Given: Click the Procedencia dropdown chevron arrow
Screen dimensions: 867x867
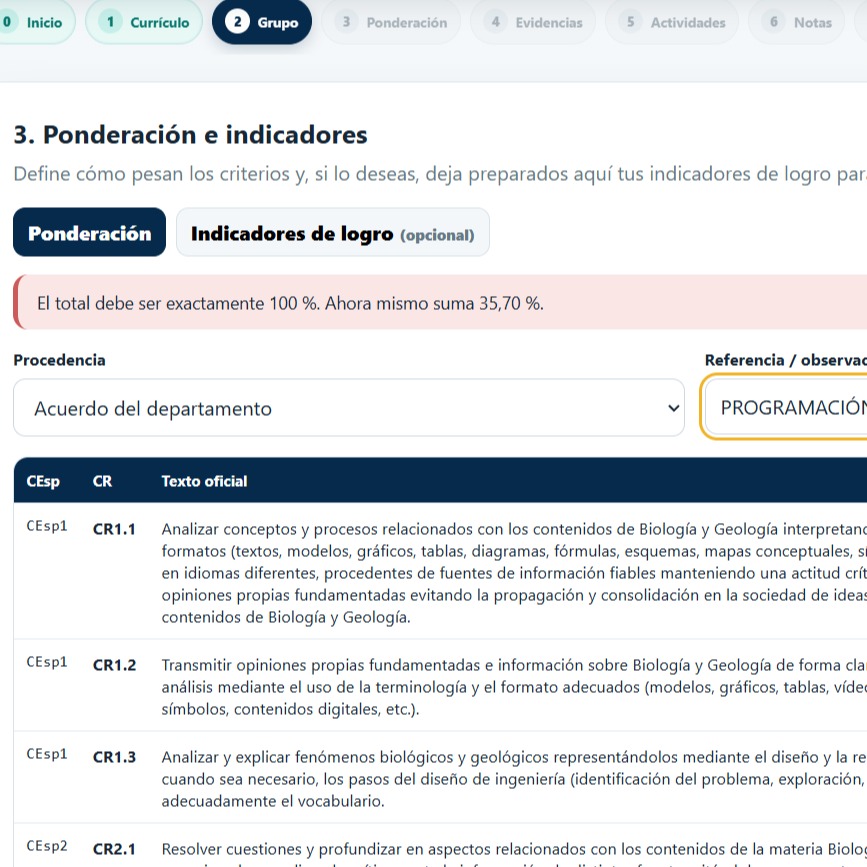Looking at the screenshot, I should tap(673, 409).
